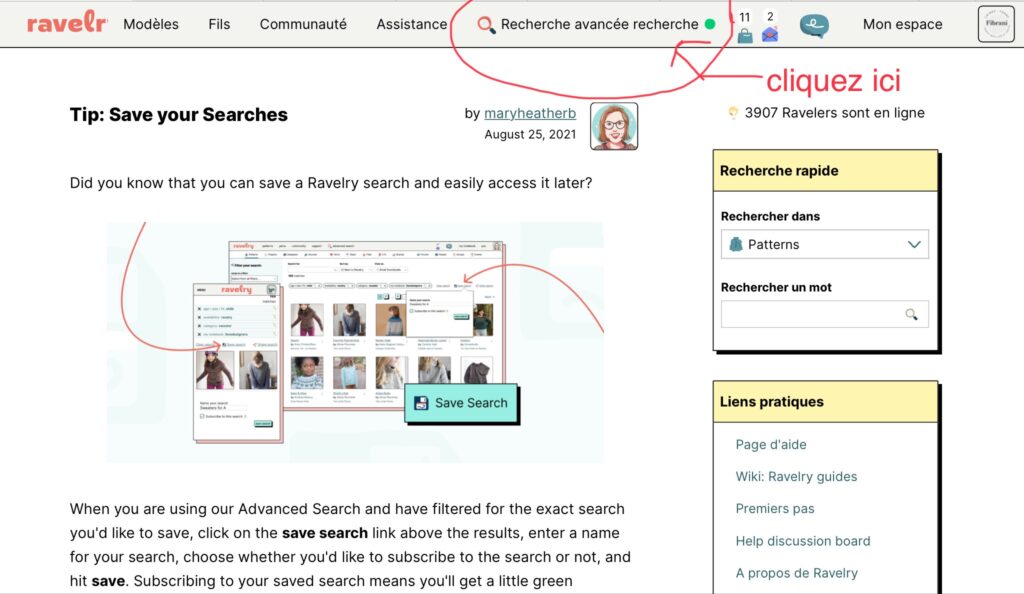
Task: Open the Assistance menu
Action: [411, 24]
